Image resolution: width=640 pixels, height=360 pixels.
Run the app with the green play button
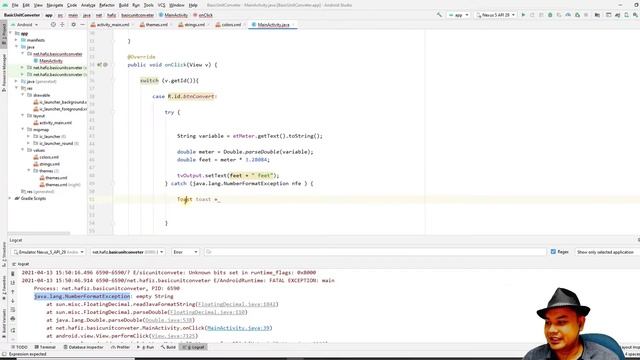523,15
